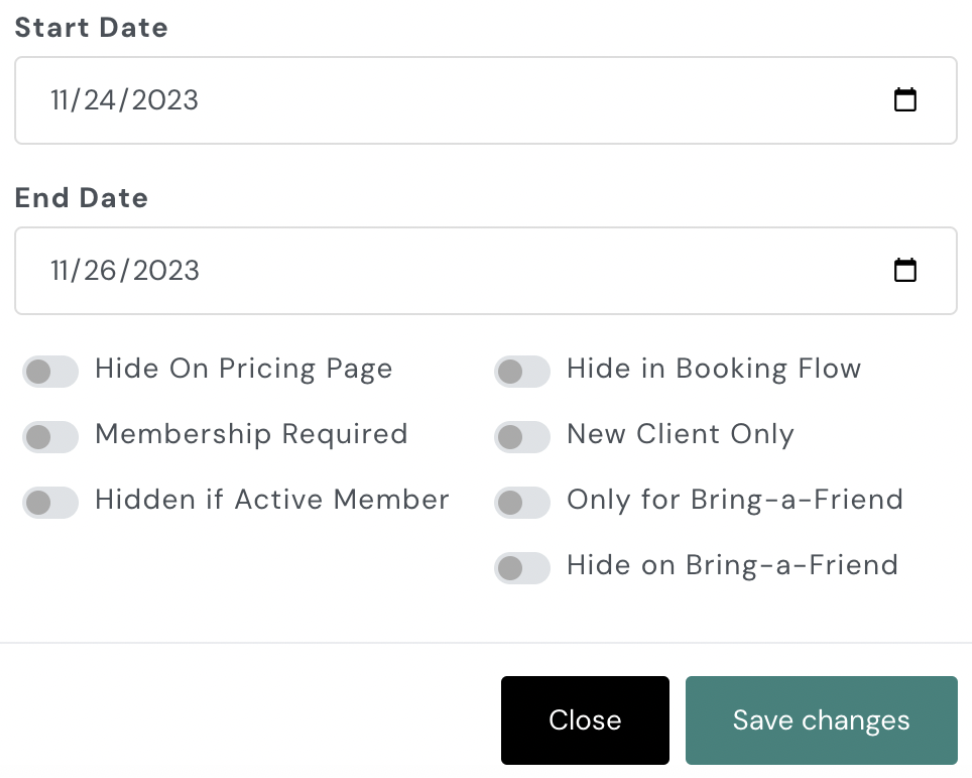This screenshot has height=778, width=972.
Task: Click the Start Date input field
Action: coord(450,100)
